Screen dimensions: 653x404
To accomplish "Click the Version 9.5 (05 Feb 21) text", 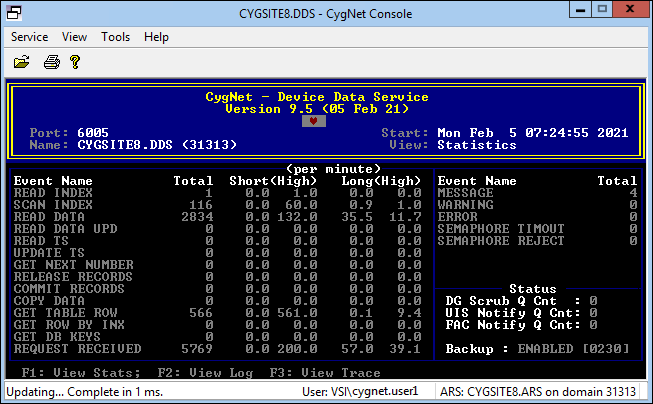I will (x=317, y=109).
